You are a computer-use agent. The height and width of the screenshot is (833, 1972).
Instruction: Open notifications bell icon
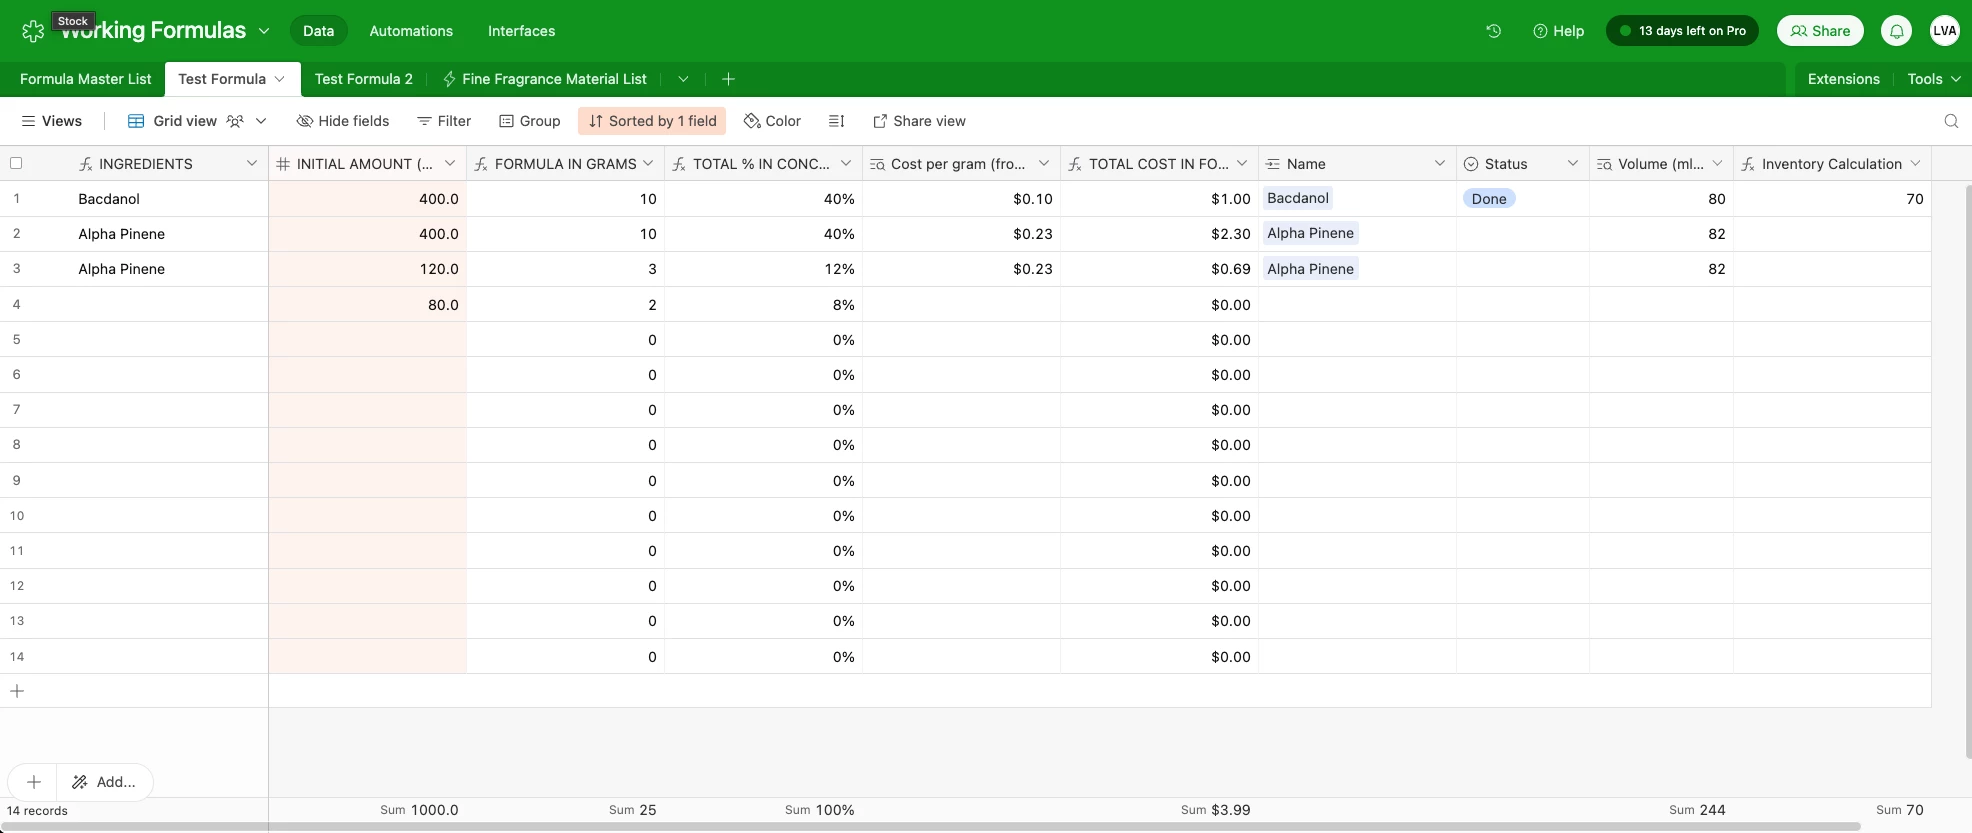[1896, 31]
